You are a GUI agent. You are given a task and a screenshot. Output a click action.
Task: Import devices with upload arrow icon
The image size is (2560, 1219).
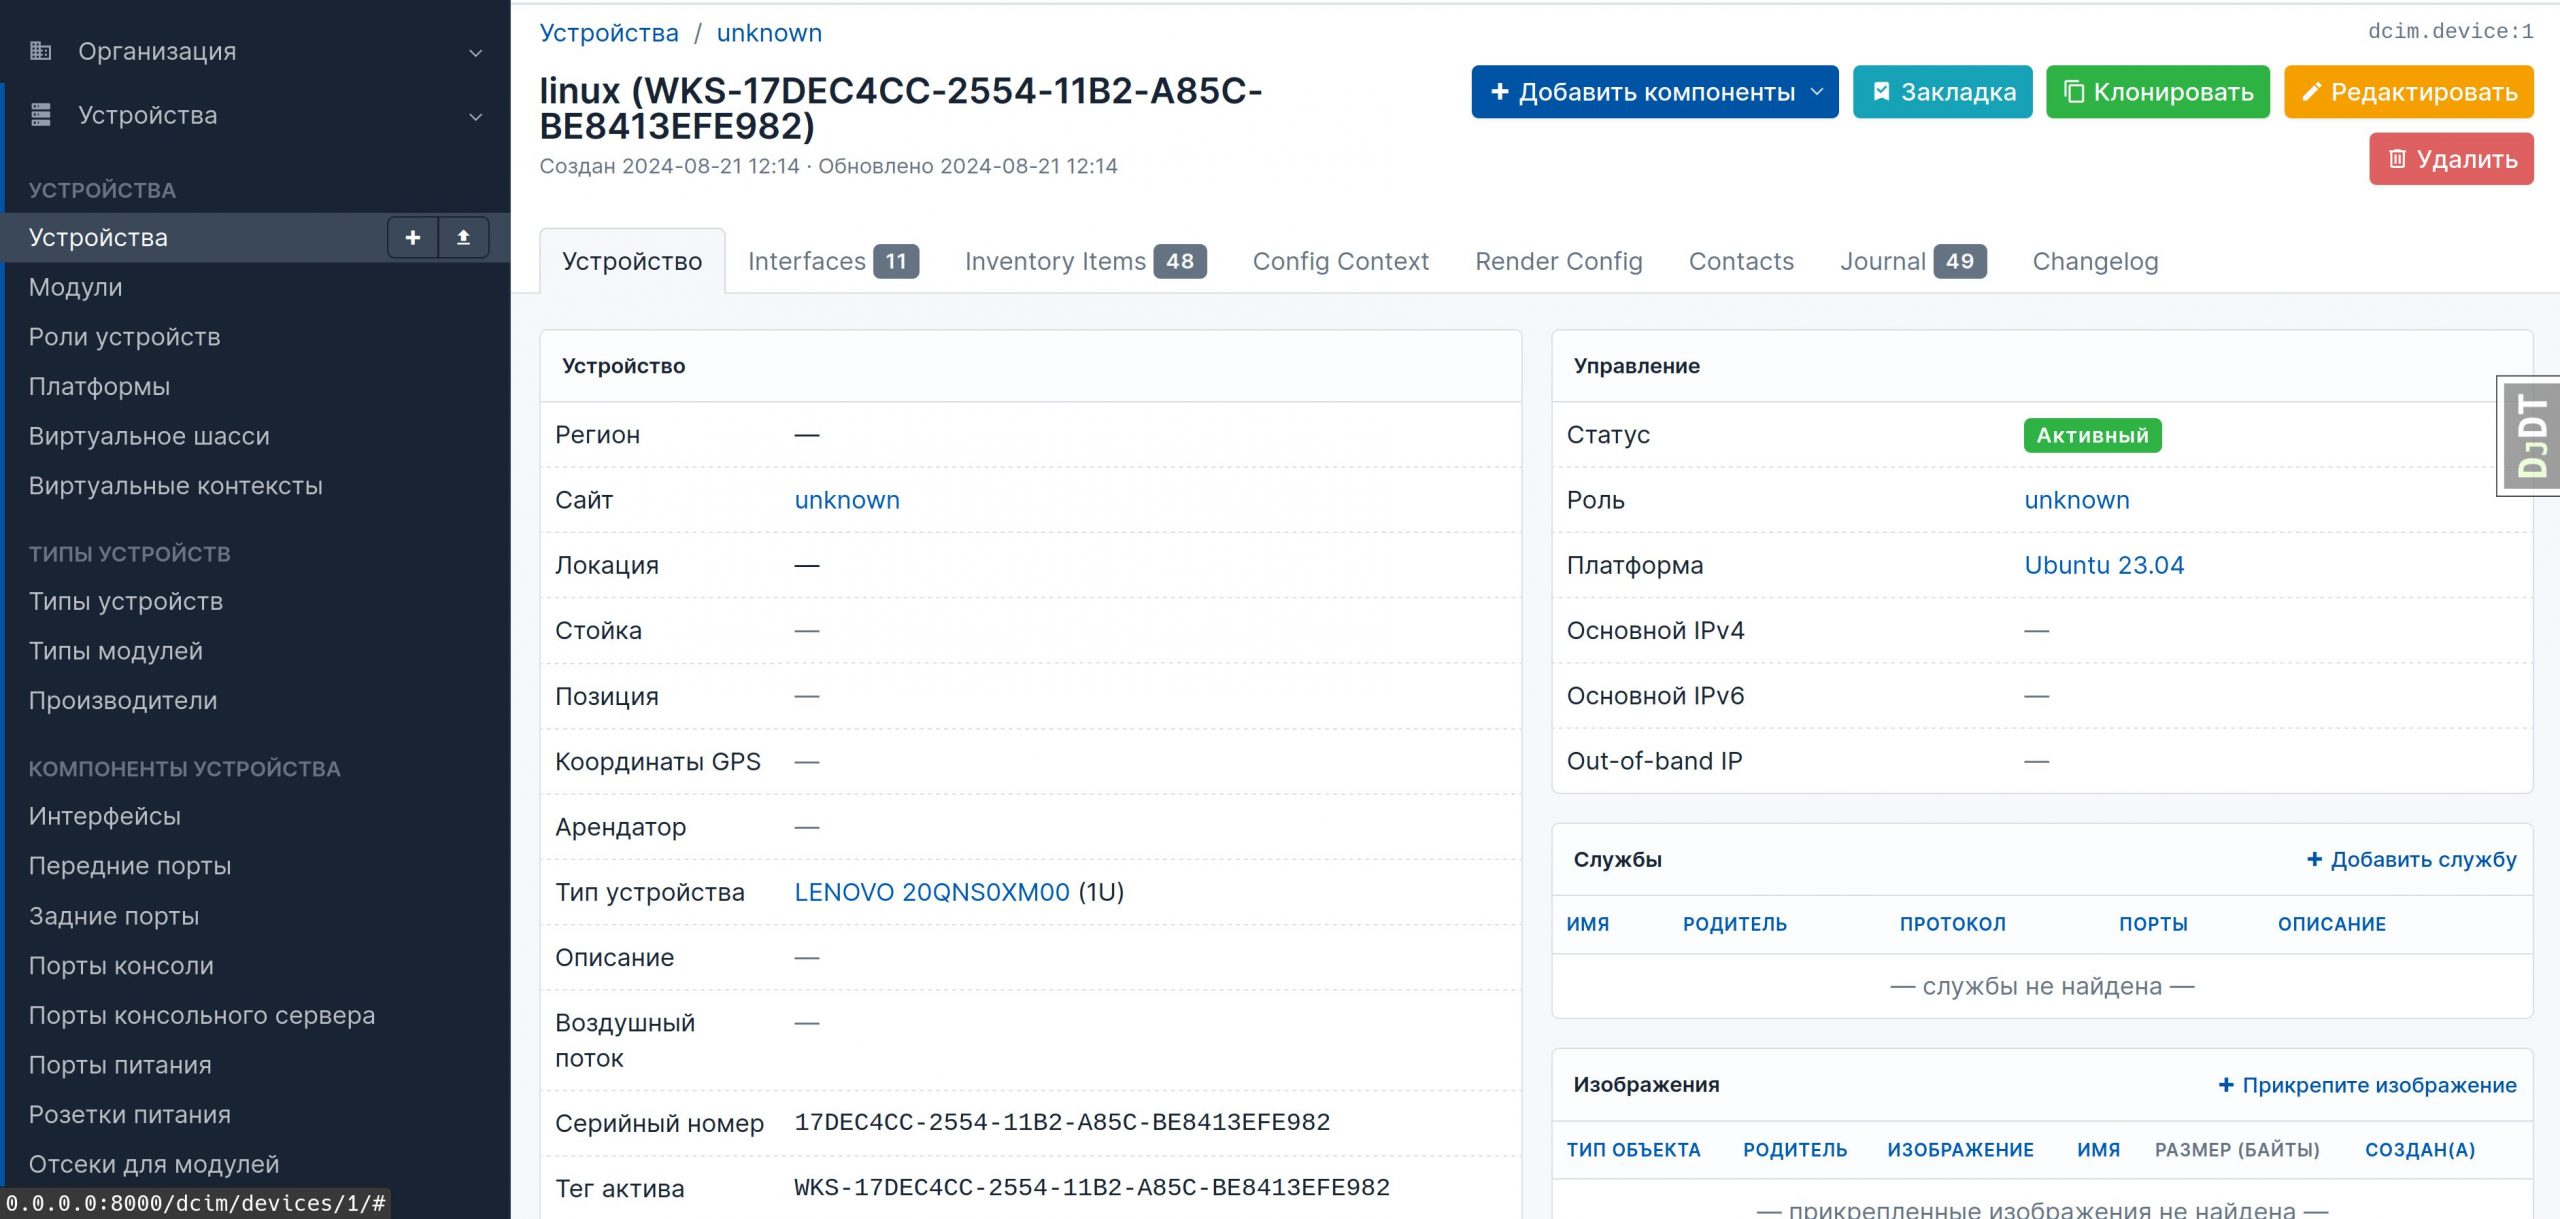click(x=463, y=238)
